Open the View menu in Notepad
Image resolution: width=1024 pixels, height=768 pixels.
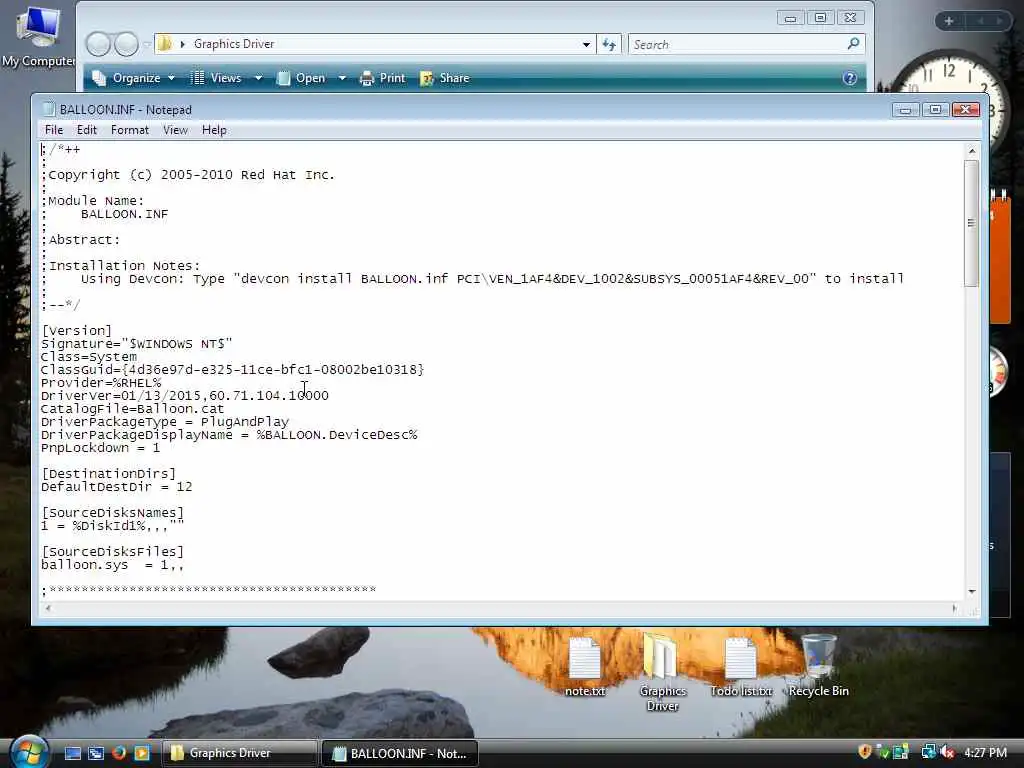(x=175, y=130)
